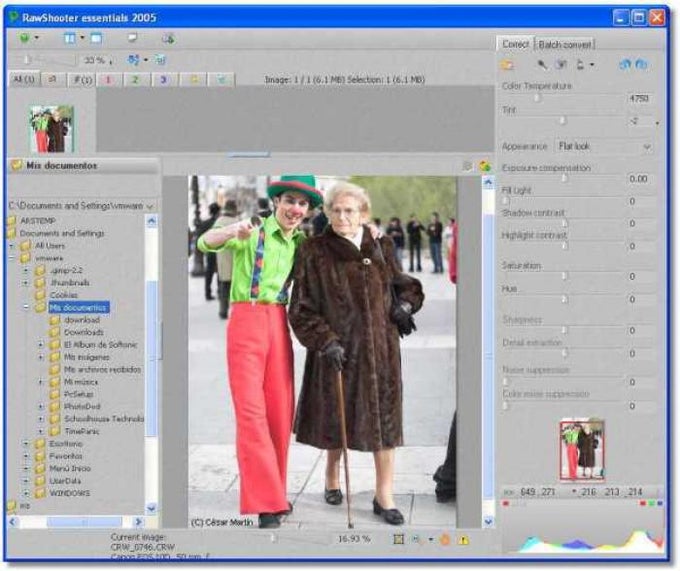Expand the Escritorio folder
The width and height of the screenshot is (680, 571).
(x=26, y=444)
